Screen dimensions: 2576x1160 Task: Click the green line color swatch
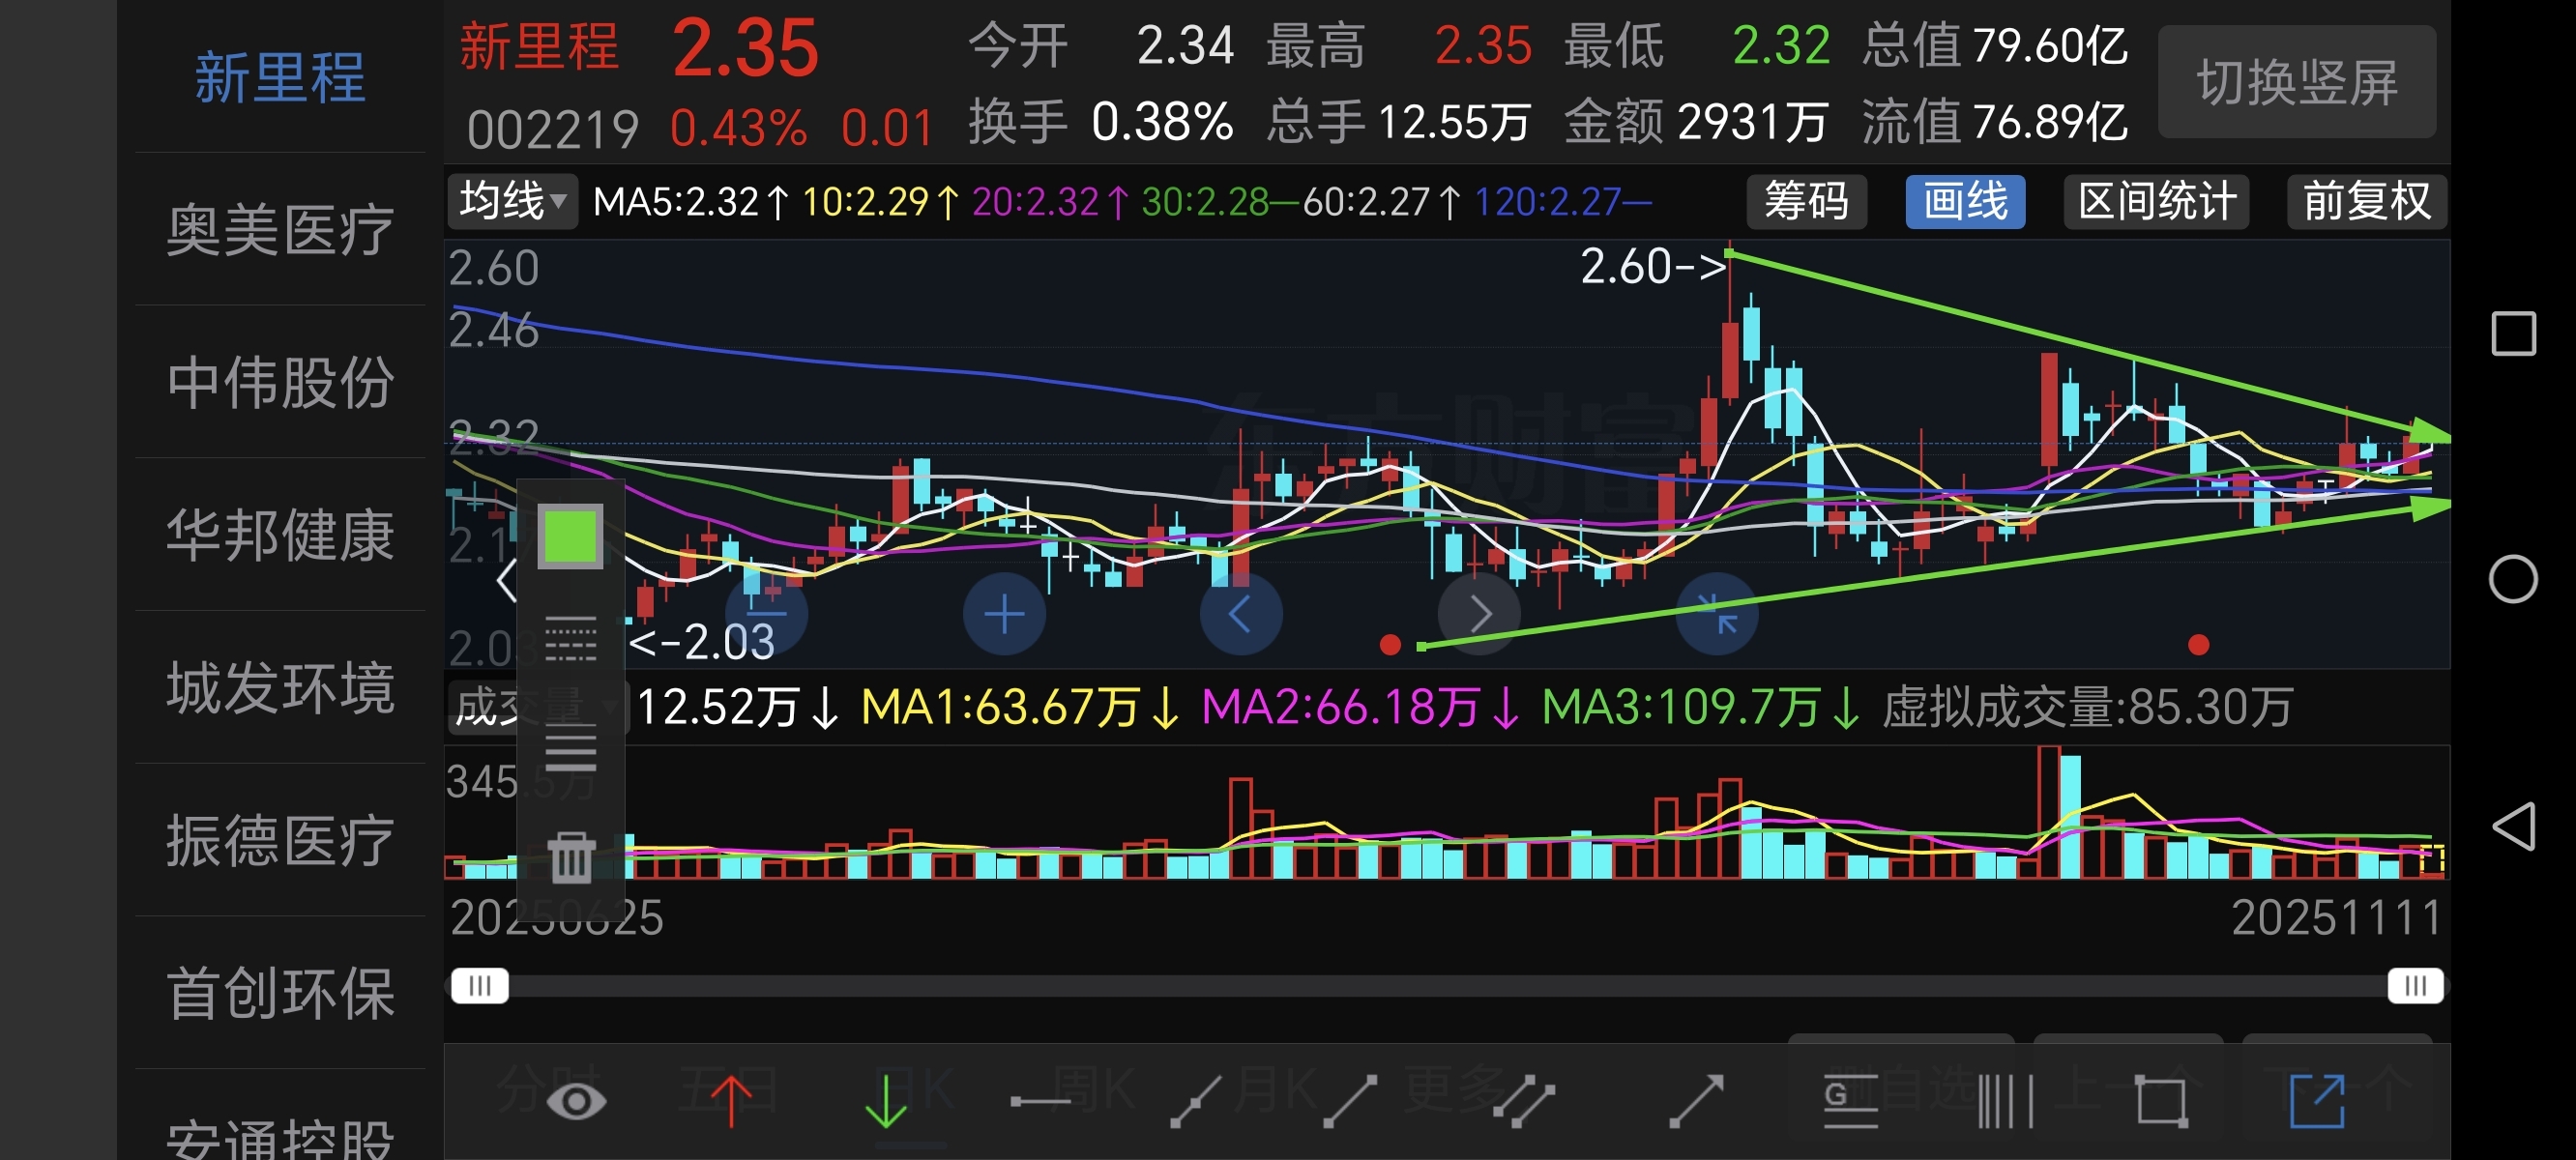[570, 536]
